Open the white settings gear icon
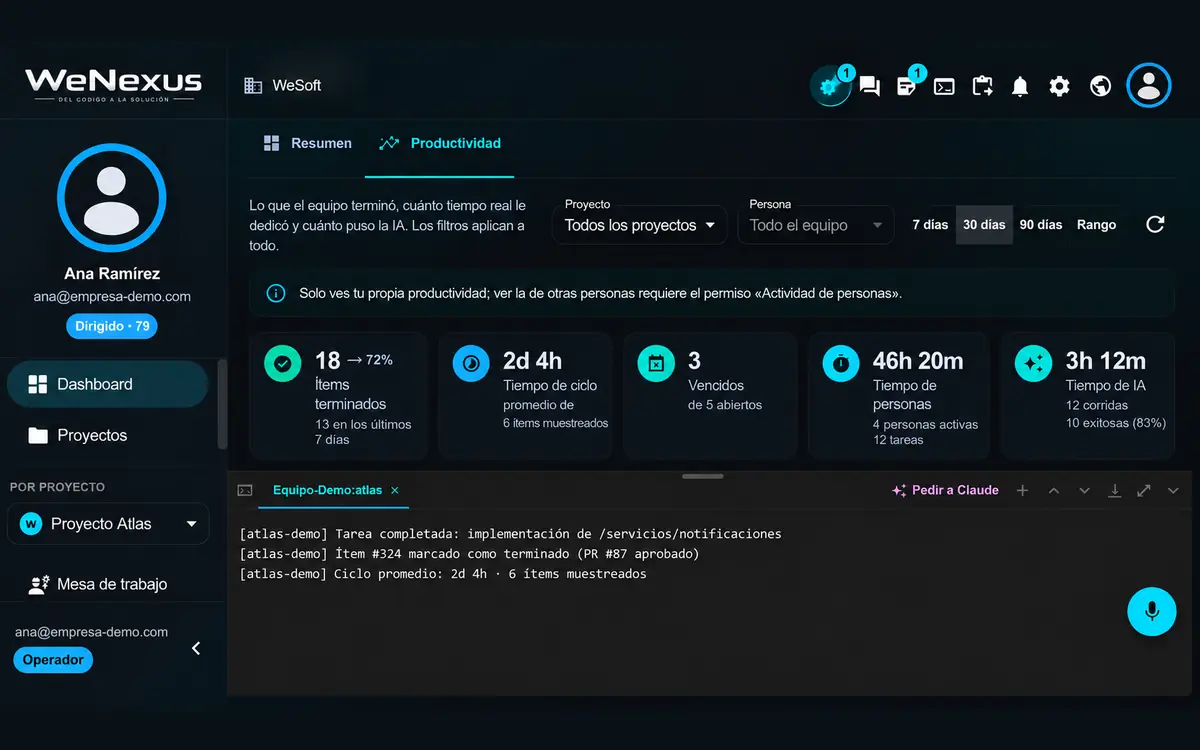 (x=1059, y=87)
